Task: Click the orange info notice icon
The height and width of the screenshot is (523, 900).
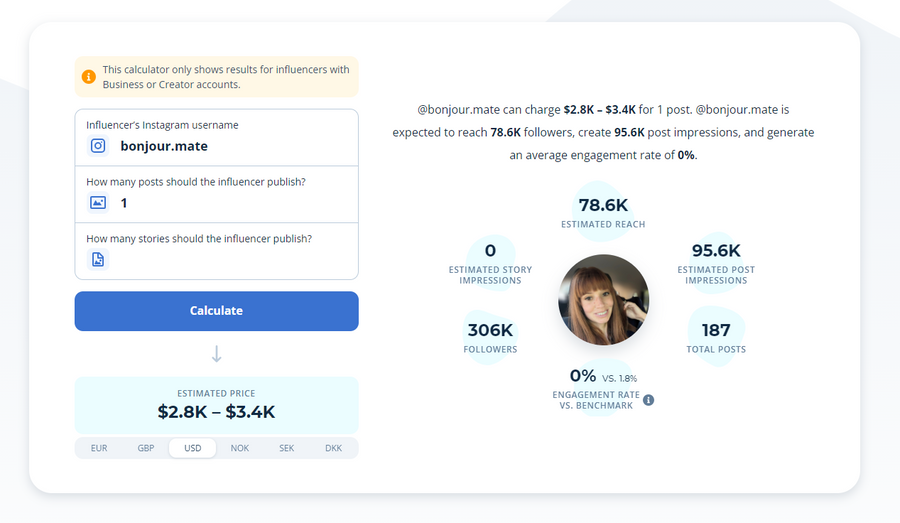Action: pos(88,77)
